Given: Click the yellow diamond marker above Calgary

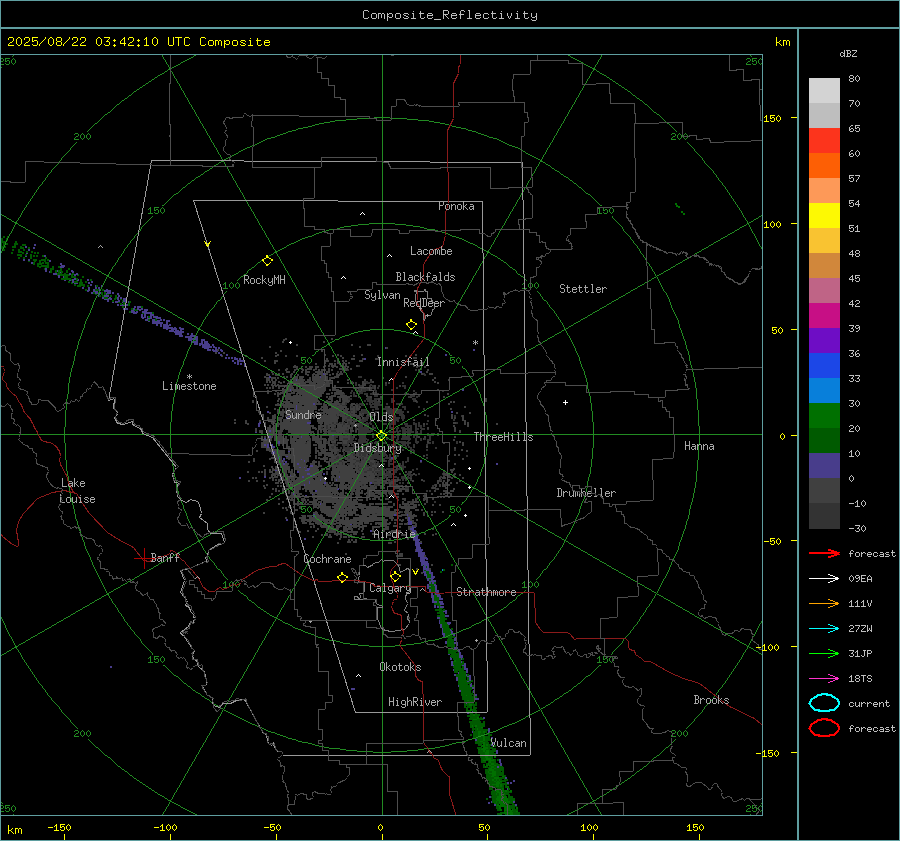Looking at the screenshot, I should point(395,576).
